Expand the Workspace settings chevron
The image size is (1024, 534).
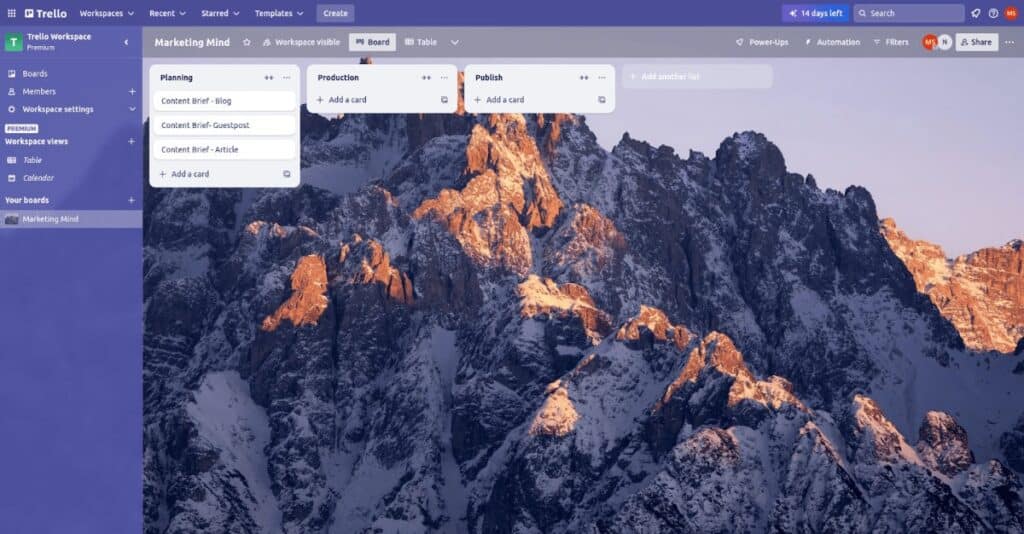(x=132, y=109)
